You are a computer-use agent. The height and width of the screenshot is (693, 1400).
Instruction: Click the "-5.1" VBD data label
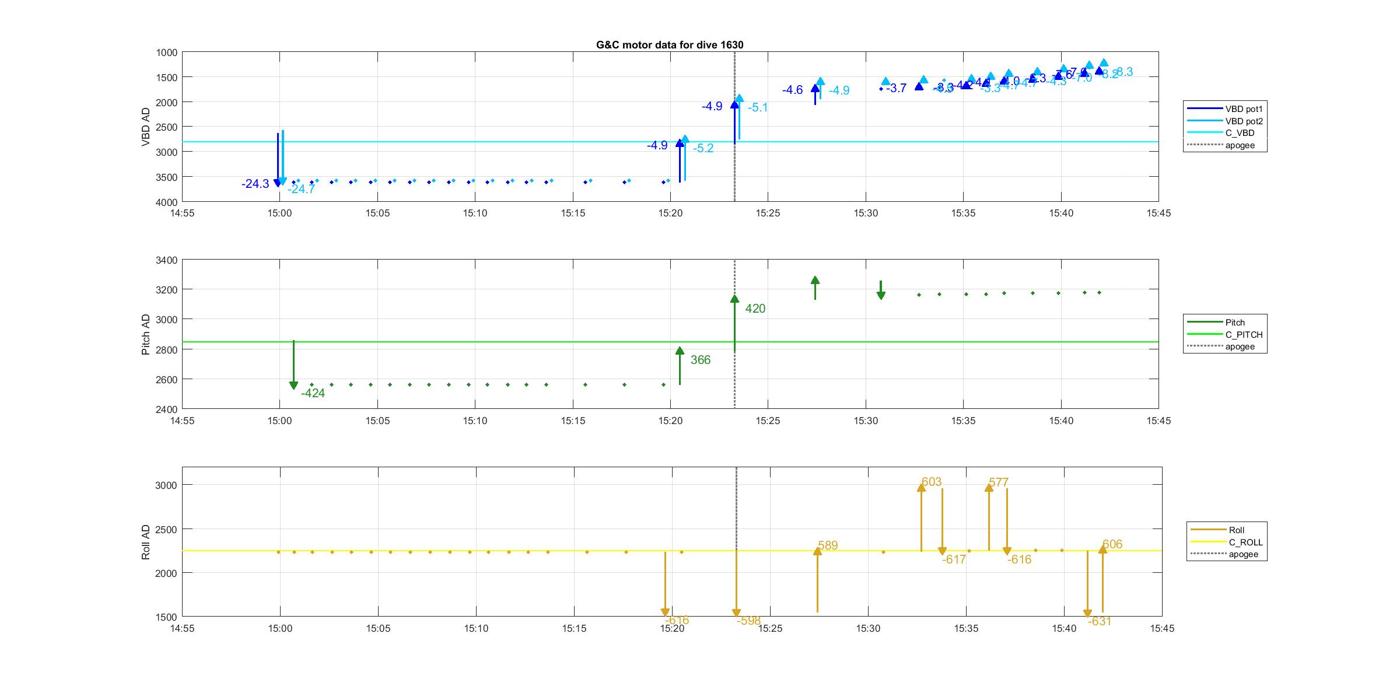758,108
